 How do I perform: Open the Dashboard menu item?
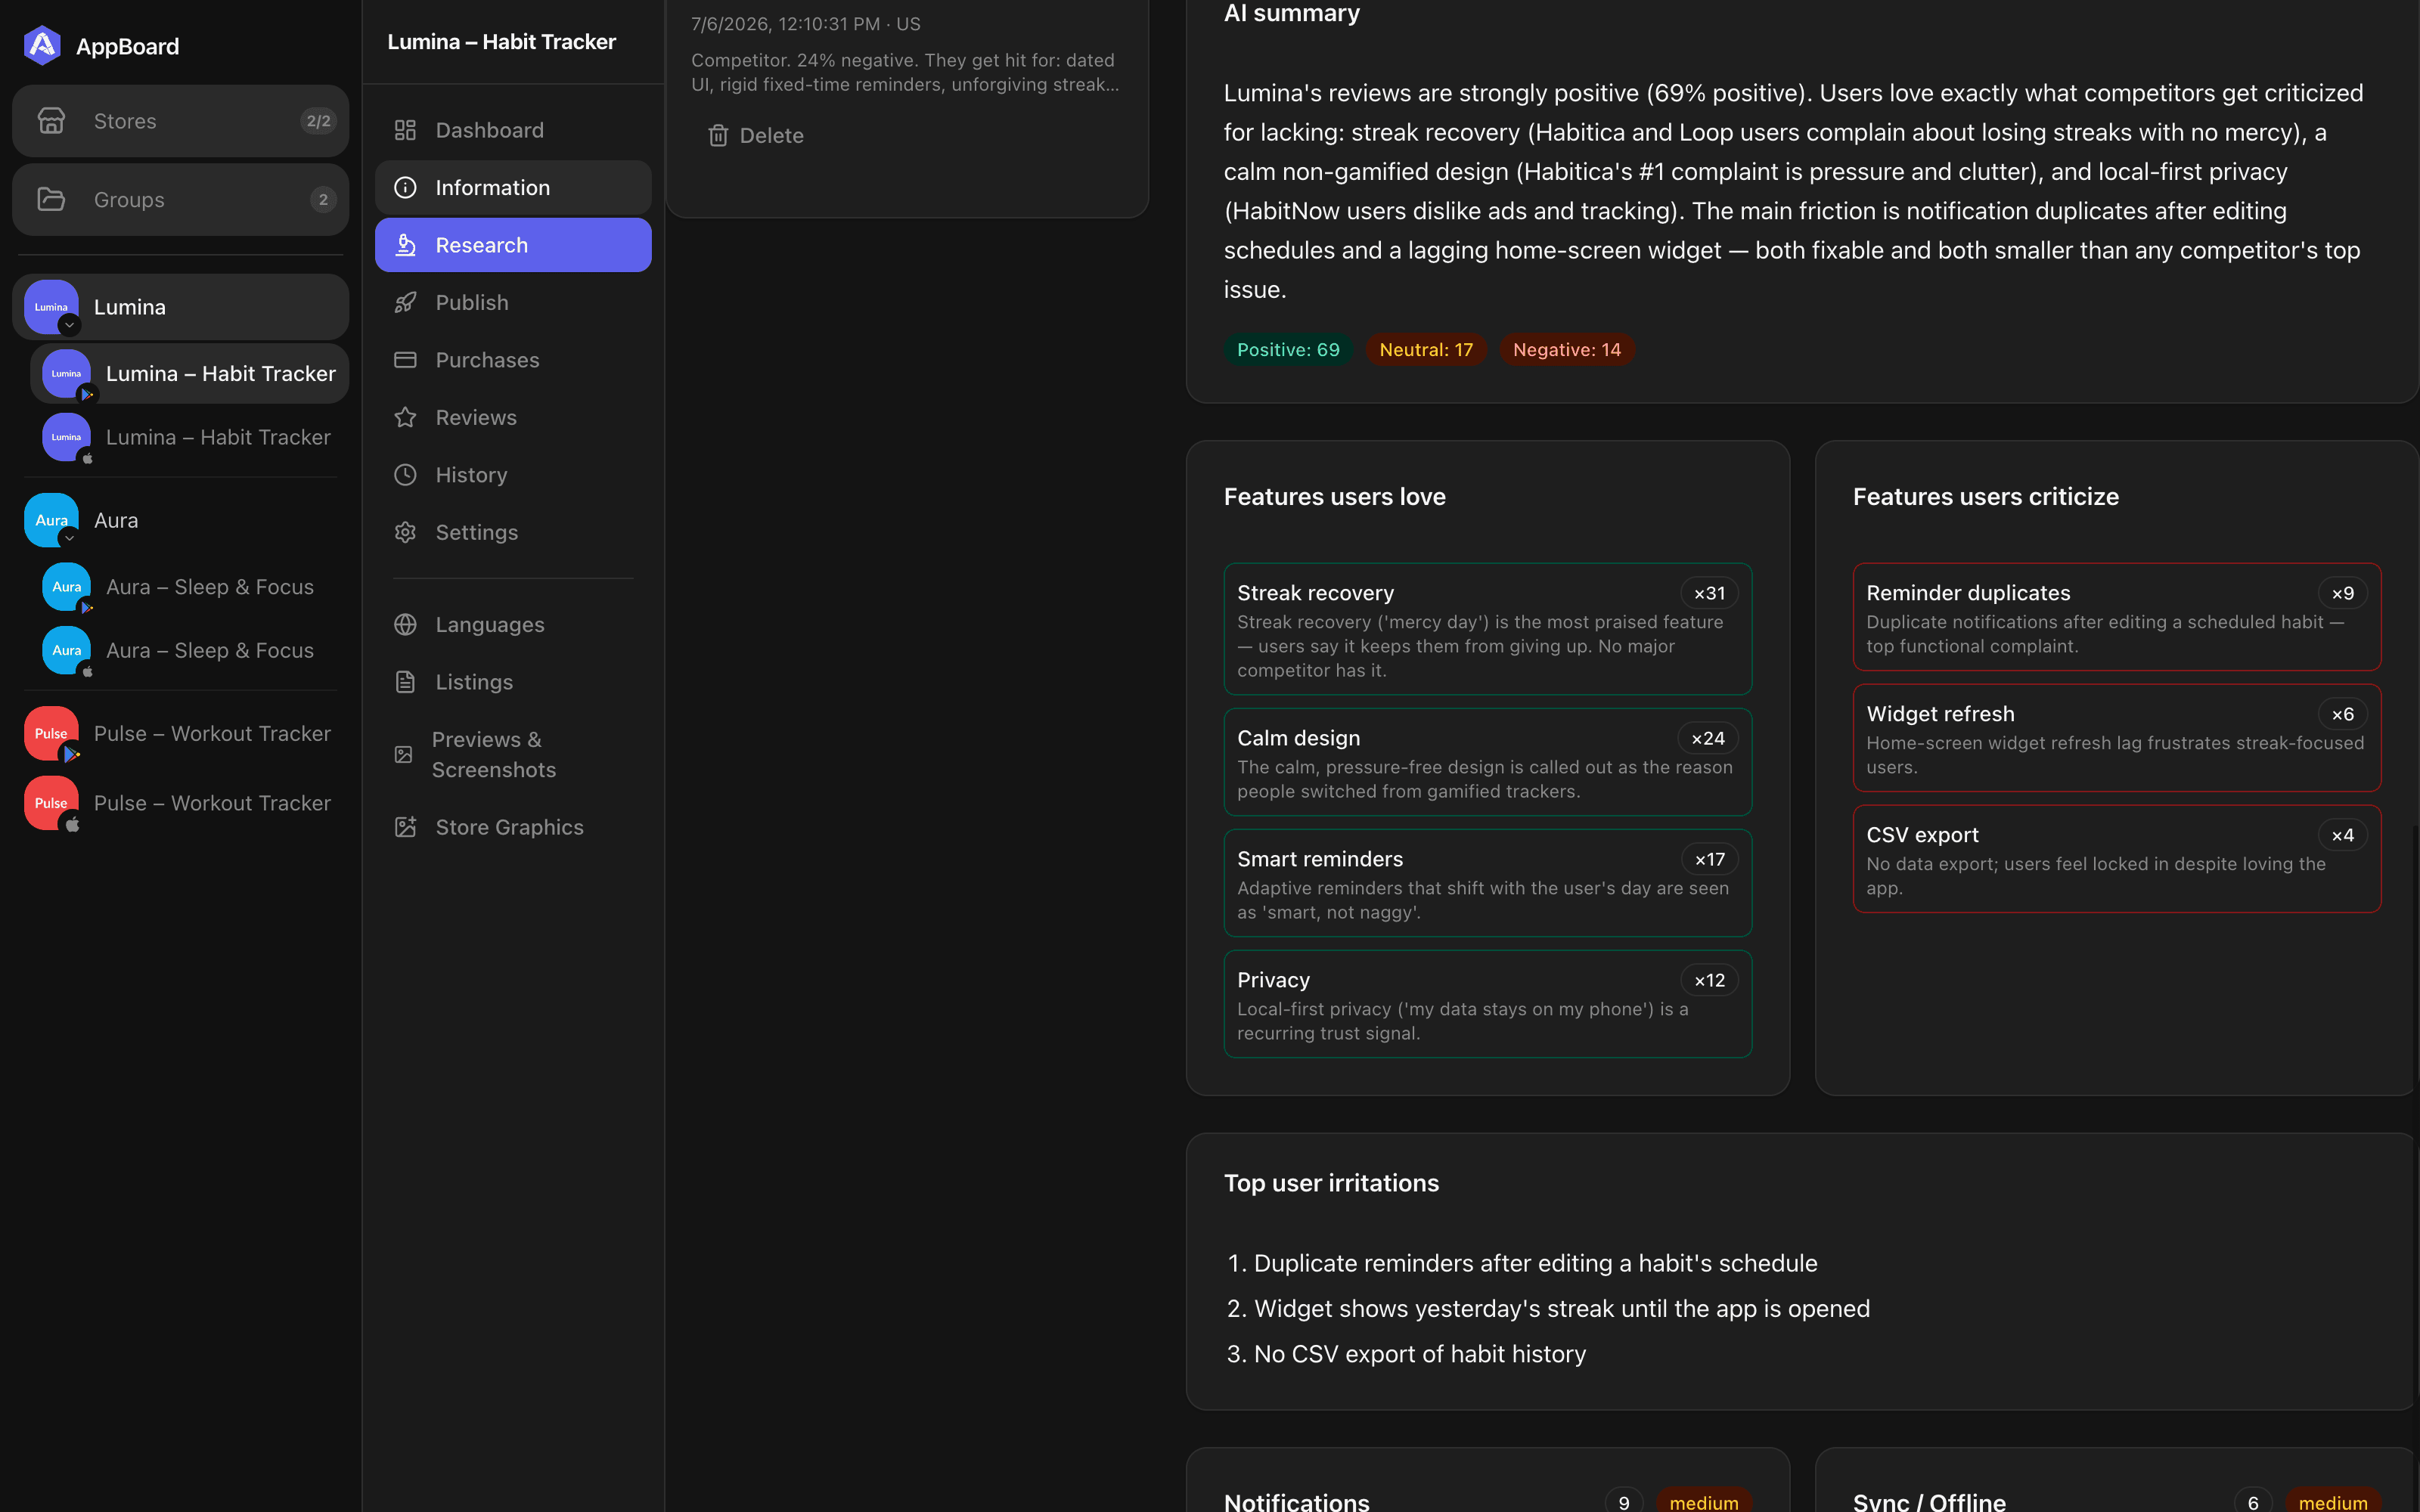513,130
